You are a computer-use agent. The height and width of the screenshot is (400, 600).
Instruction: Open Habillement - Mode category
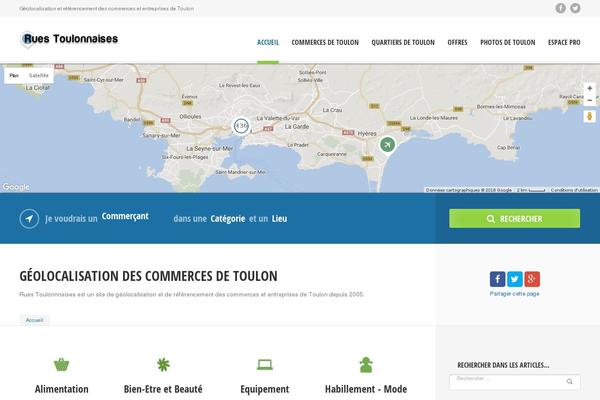(366, 389)
